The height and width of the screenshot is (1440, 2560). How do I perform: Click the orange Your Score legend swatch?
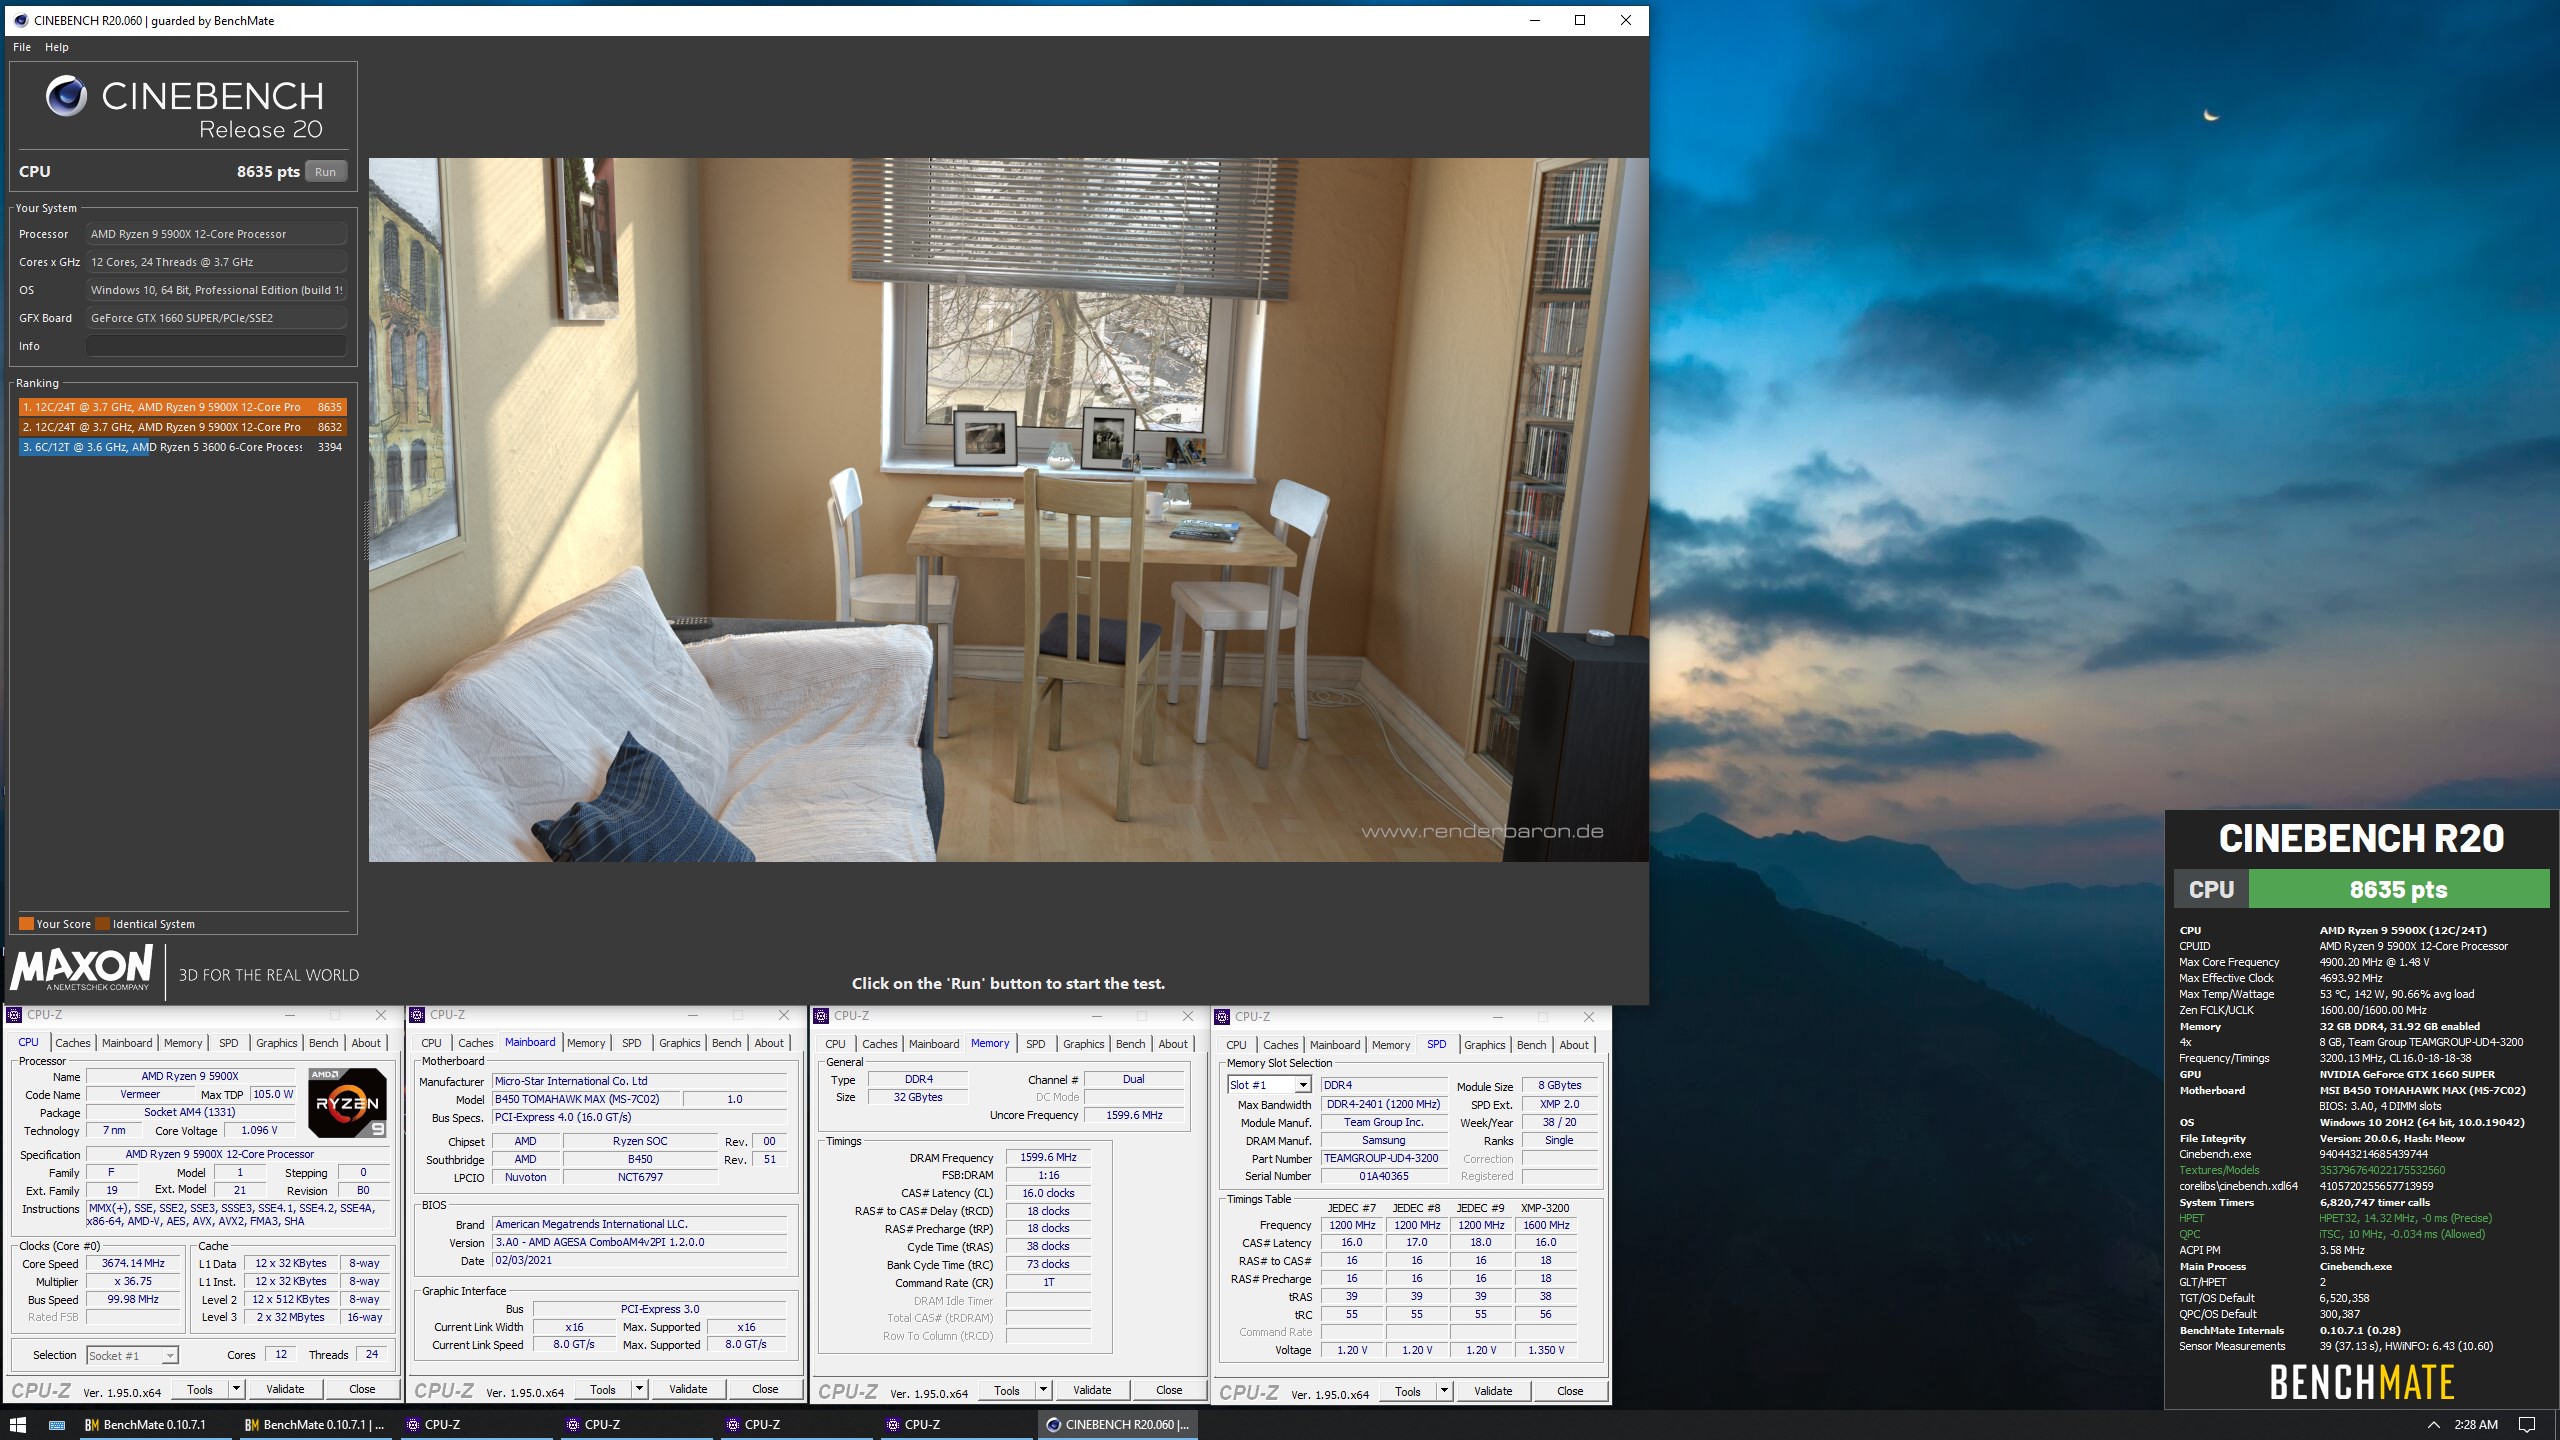click(x=26, y=924)
